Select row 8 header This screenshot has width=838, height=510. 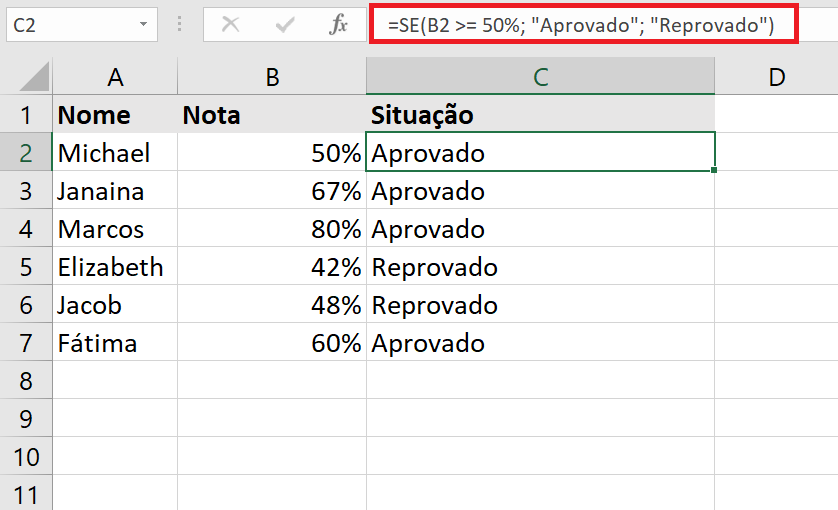[x=26, y=380]
